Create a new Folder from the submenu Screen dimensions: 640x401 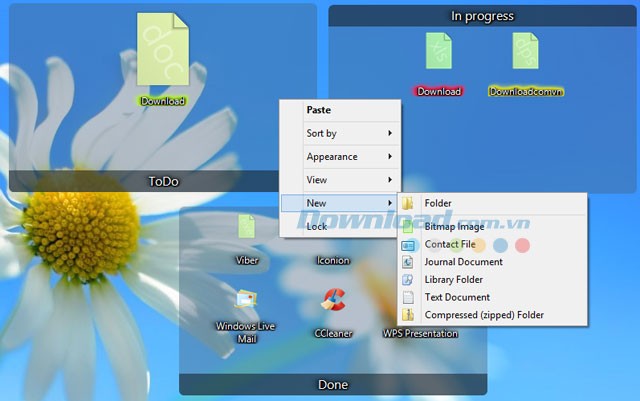[437, 203]
